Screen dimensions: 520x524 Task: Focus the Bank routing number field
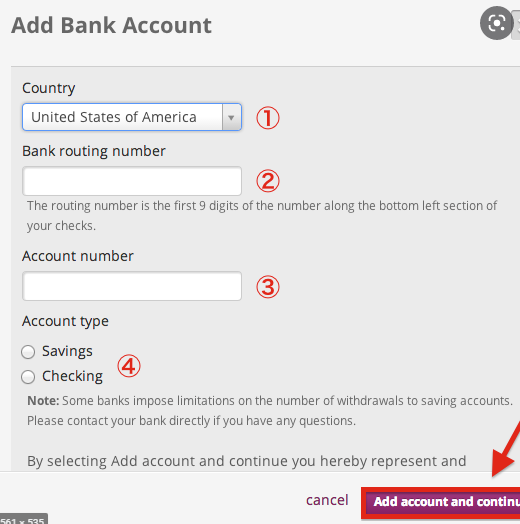pos(132,181)
